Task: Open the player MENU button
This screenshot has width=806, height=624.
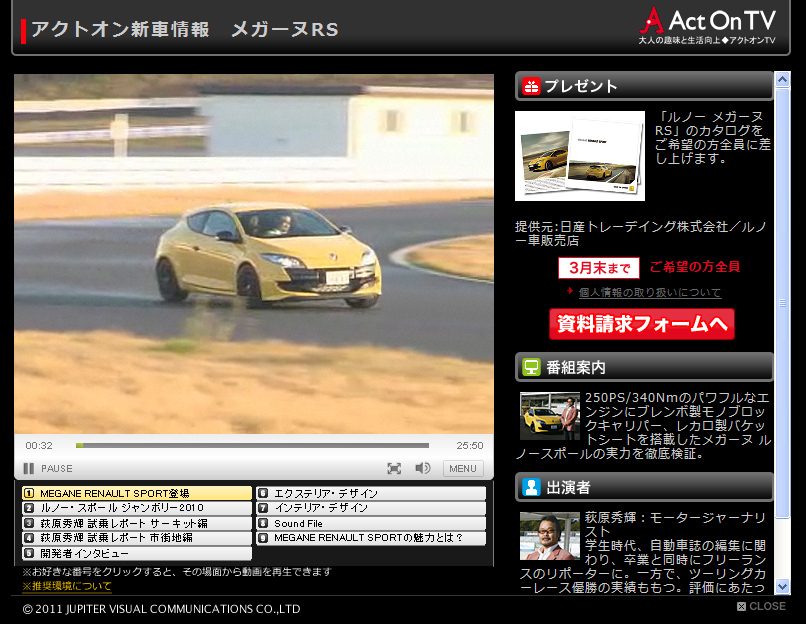Action: pyautogui.click(x=463, y=468)
